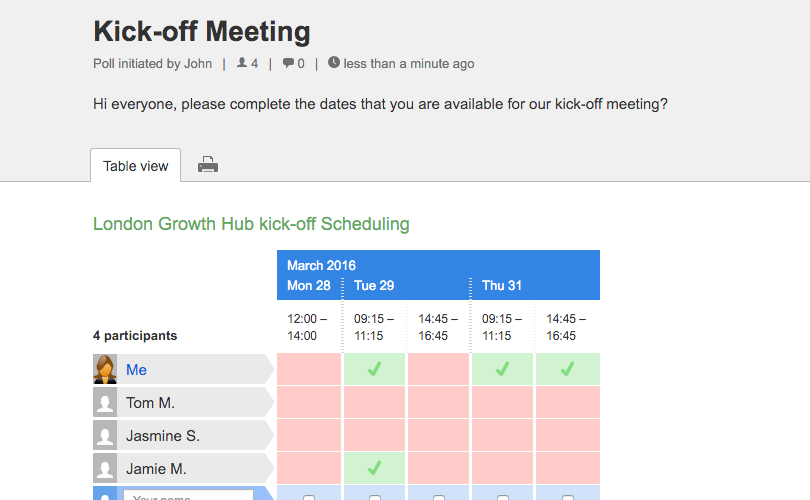This screenshot has width=810, height=500.
Task: Click the participants count icon
Action: click(x=242, y=63)
